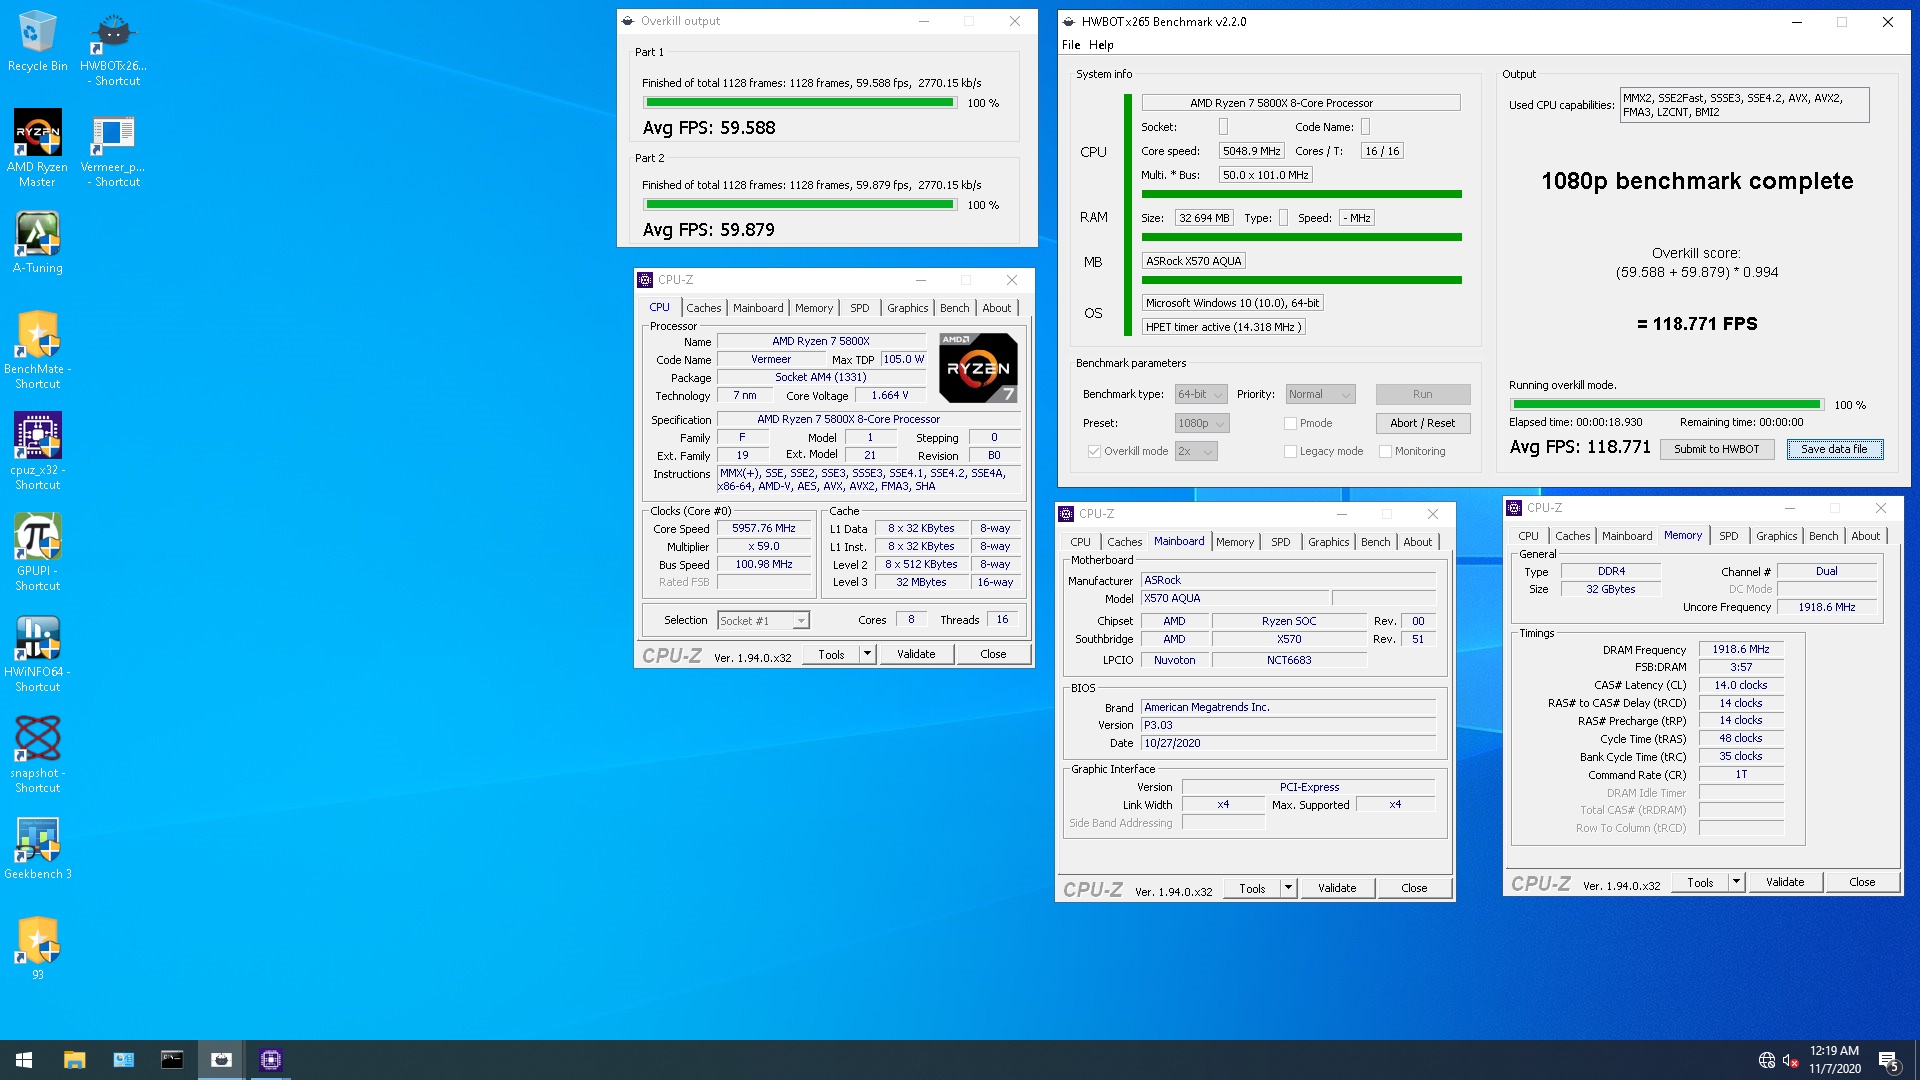Open the notification center icon
1920x1080 pixels.
(x=1889, y=1060)
